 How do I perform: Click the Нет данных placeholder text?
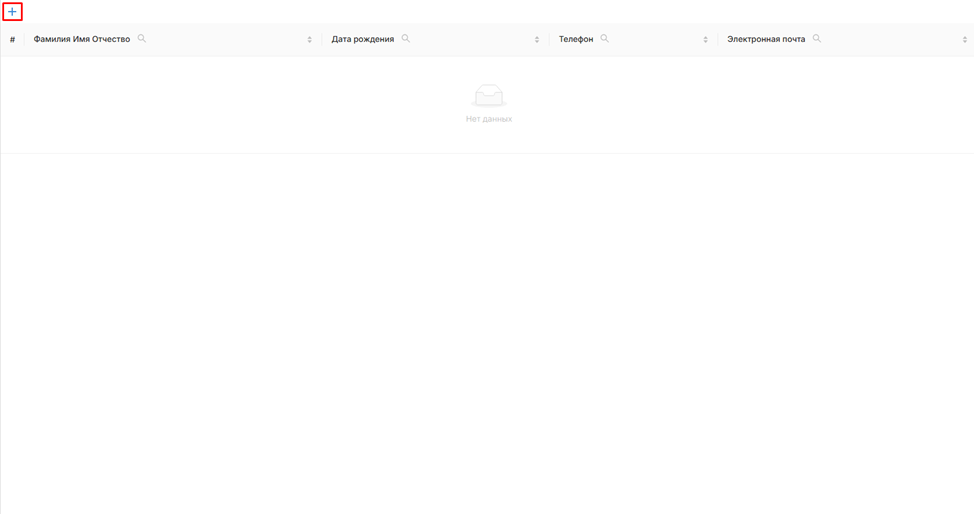pos(489,119)
